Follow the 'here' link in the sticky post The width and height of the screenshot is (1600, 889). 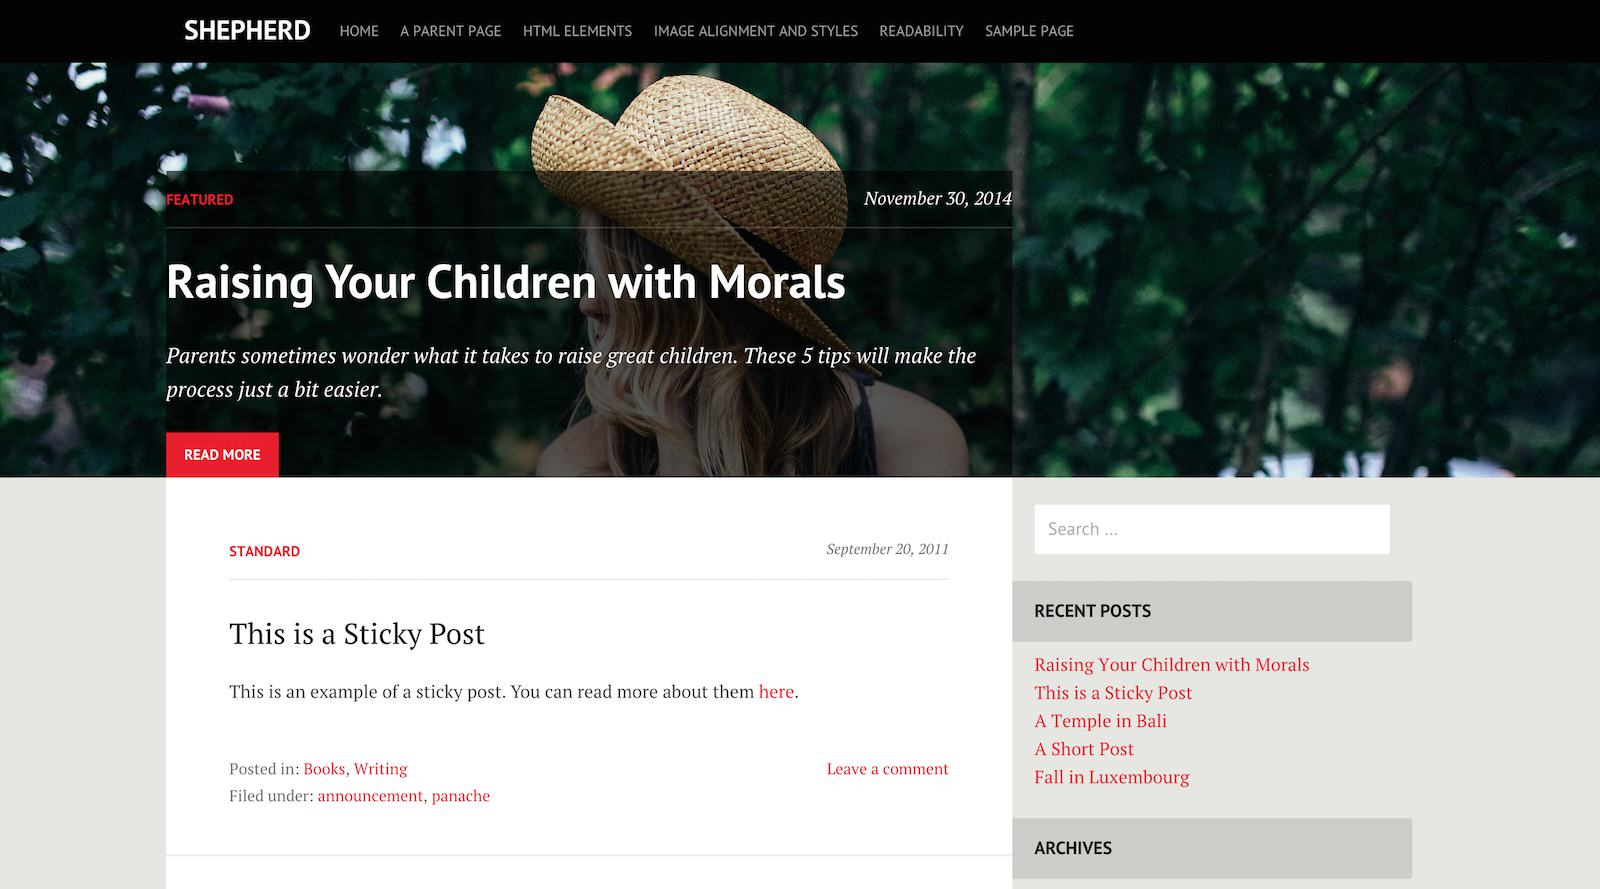[x=776, y=691]
